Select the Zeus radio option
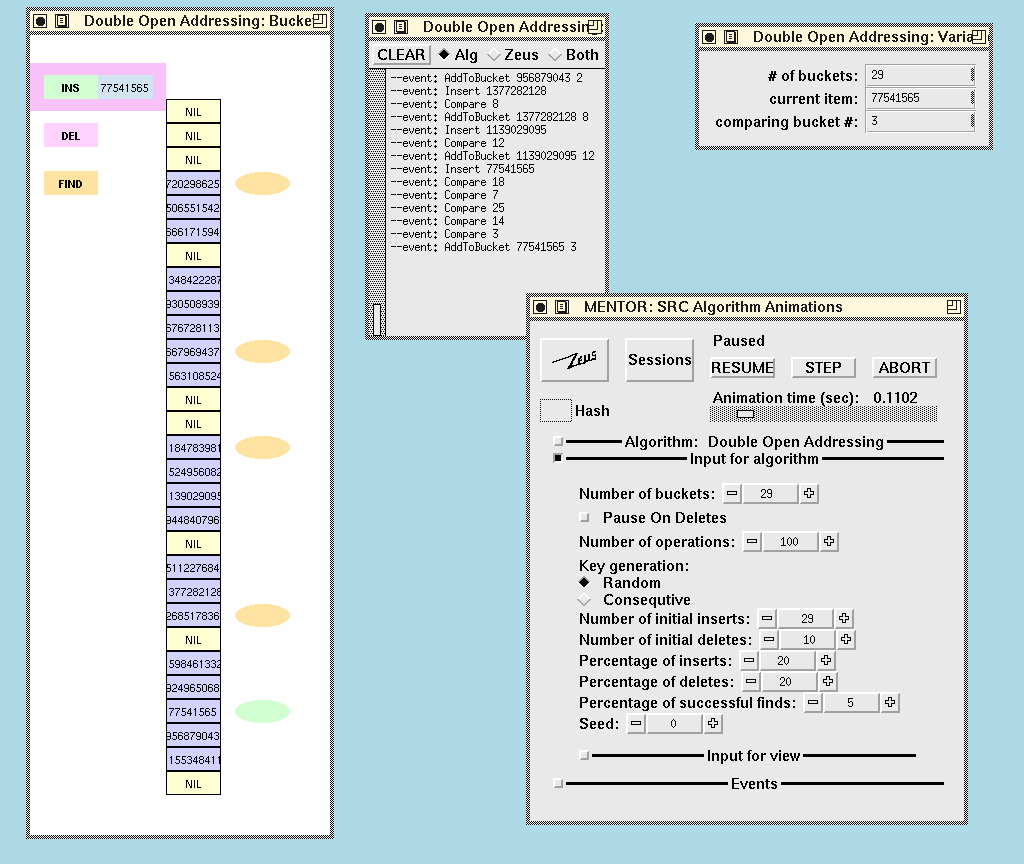 pyautogui.click(x=513, y=55)
